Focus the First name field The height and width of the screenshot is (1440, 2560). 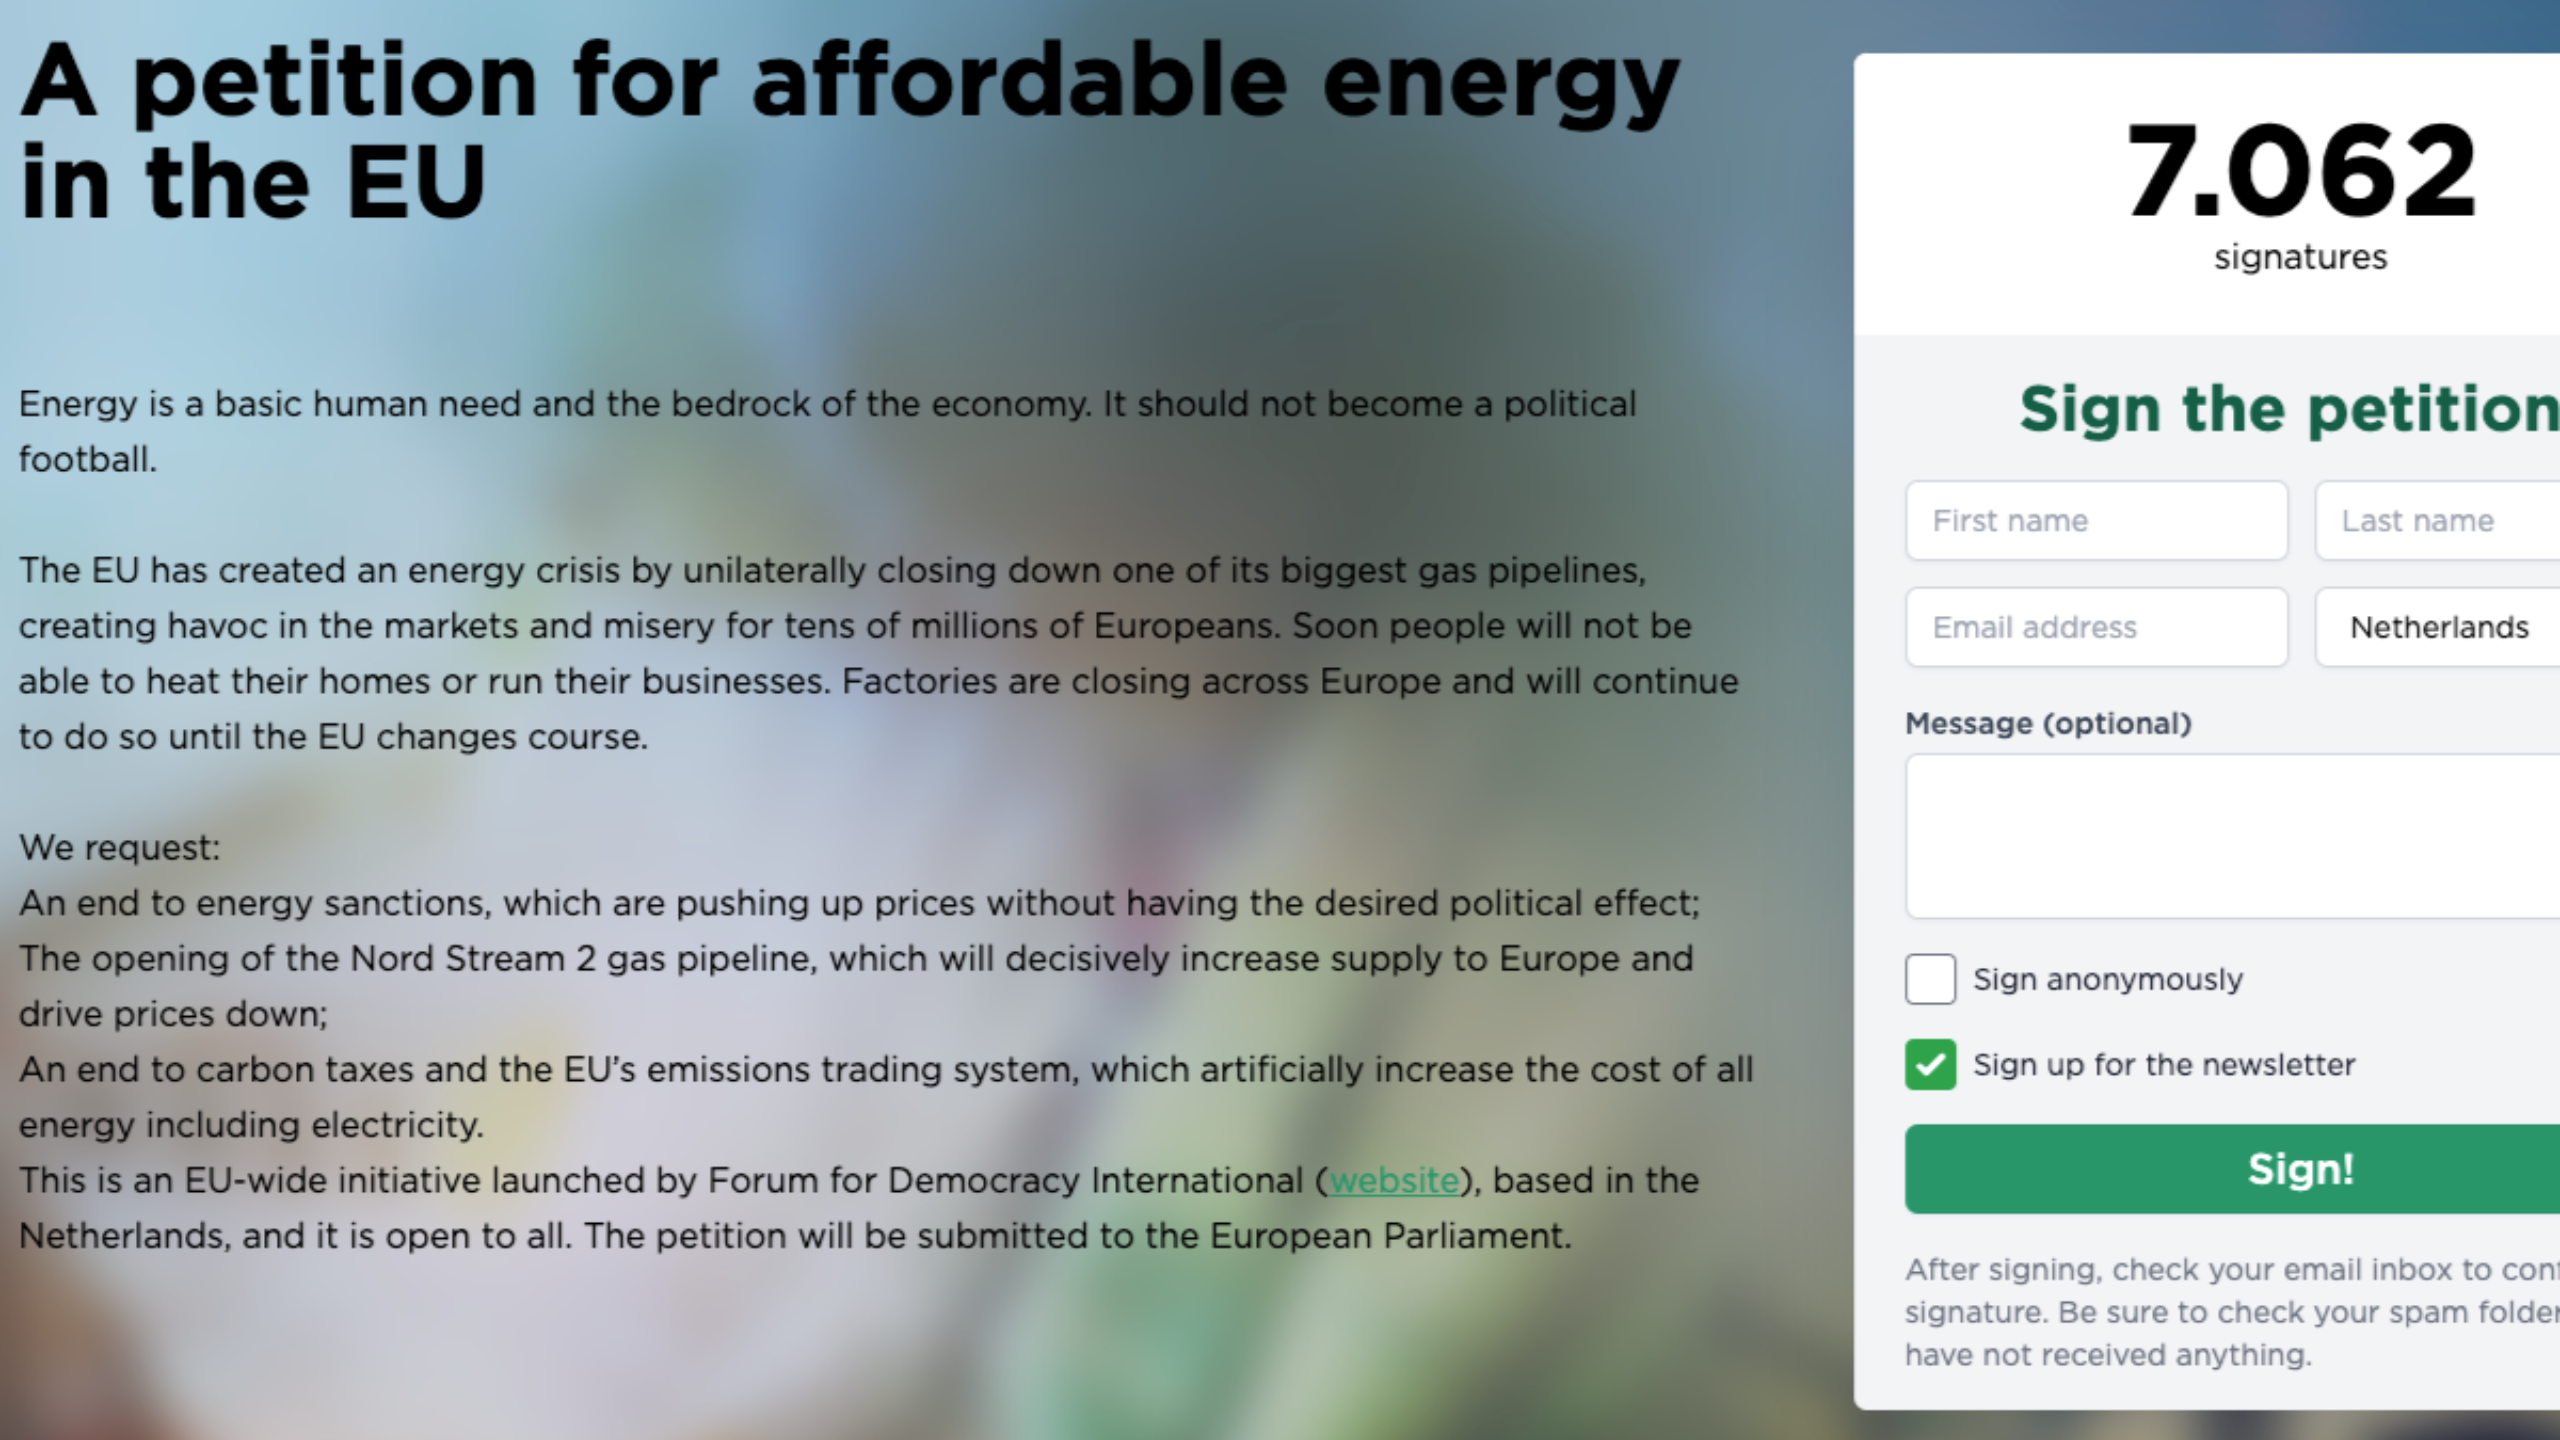[2096, 521]
